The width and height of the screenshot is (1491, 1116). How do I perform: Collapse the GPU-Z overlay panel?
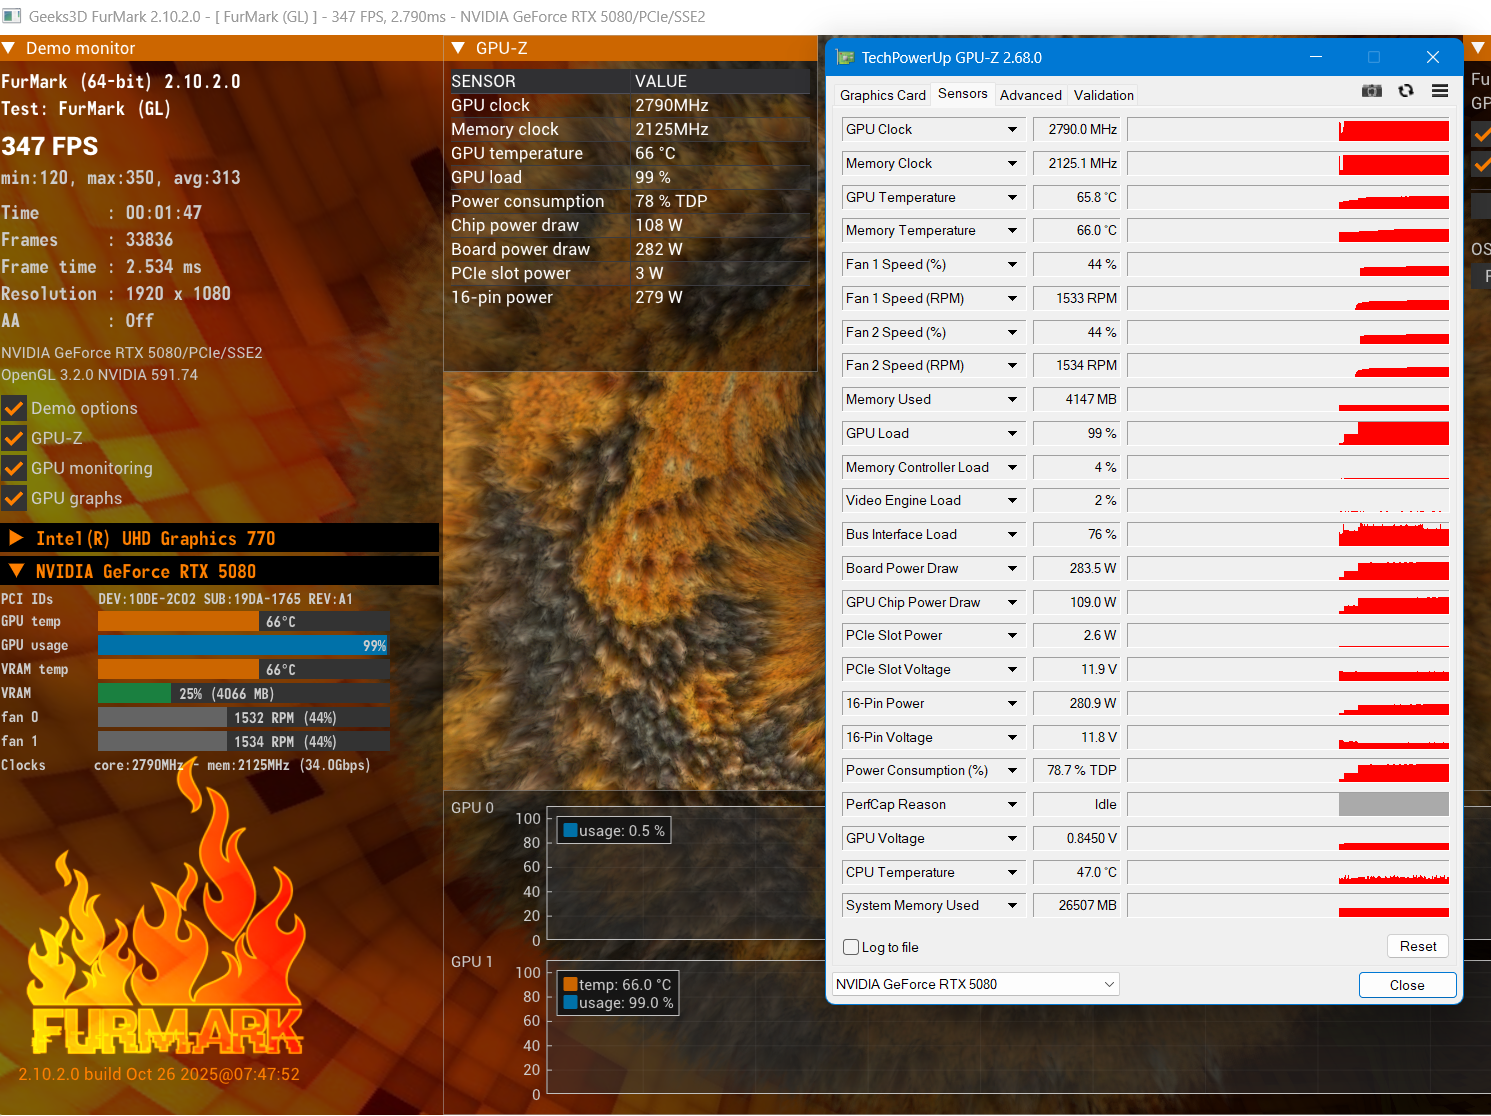click(x=458, y=48)
